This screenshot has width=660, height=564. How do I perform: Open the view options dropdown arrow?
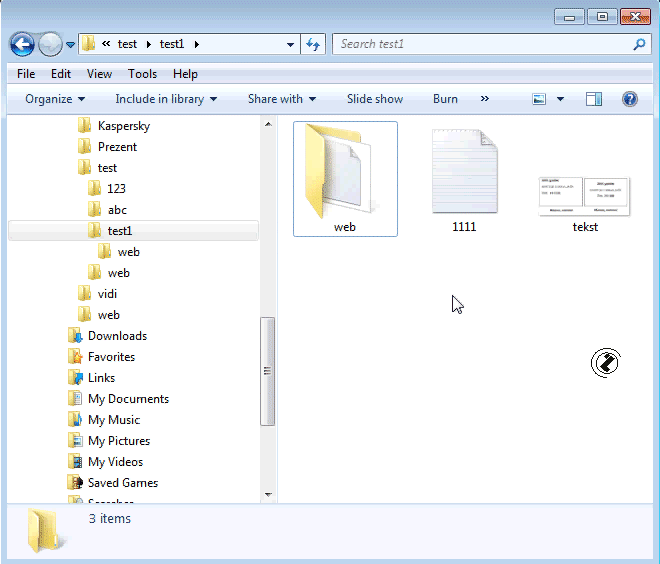(560, 99)
